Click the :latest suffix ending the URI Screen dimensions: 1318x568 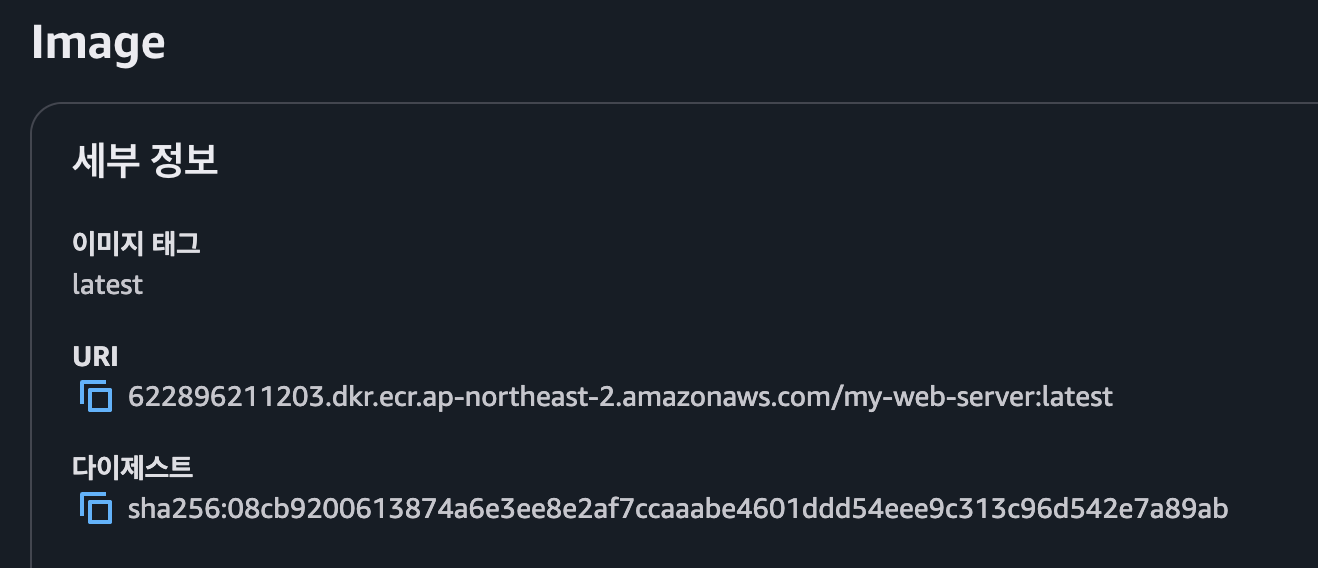point(1076,397)
